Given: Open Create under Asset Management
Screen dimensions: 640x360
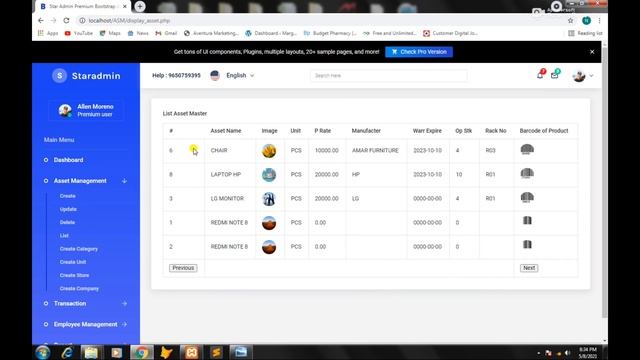Looking at the screenshot, I should click(68, 196).
